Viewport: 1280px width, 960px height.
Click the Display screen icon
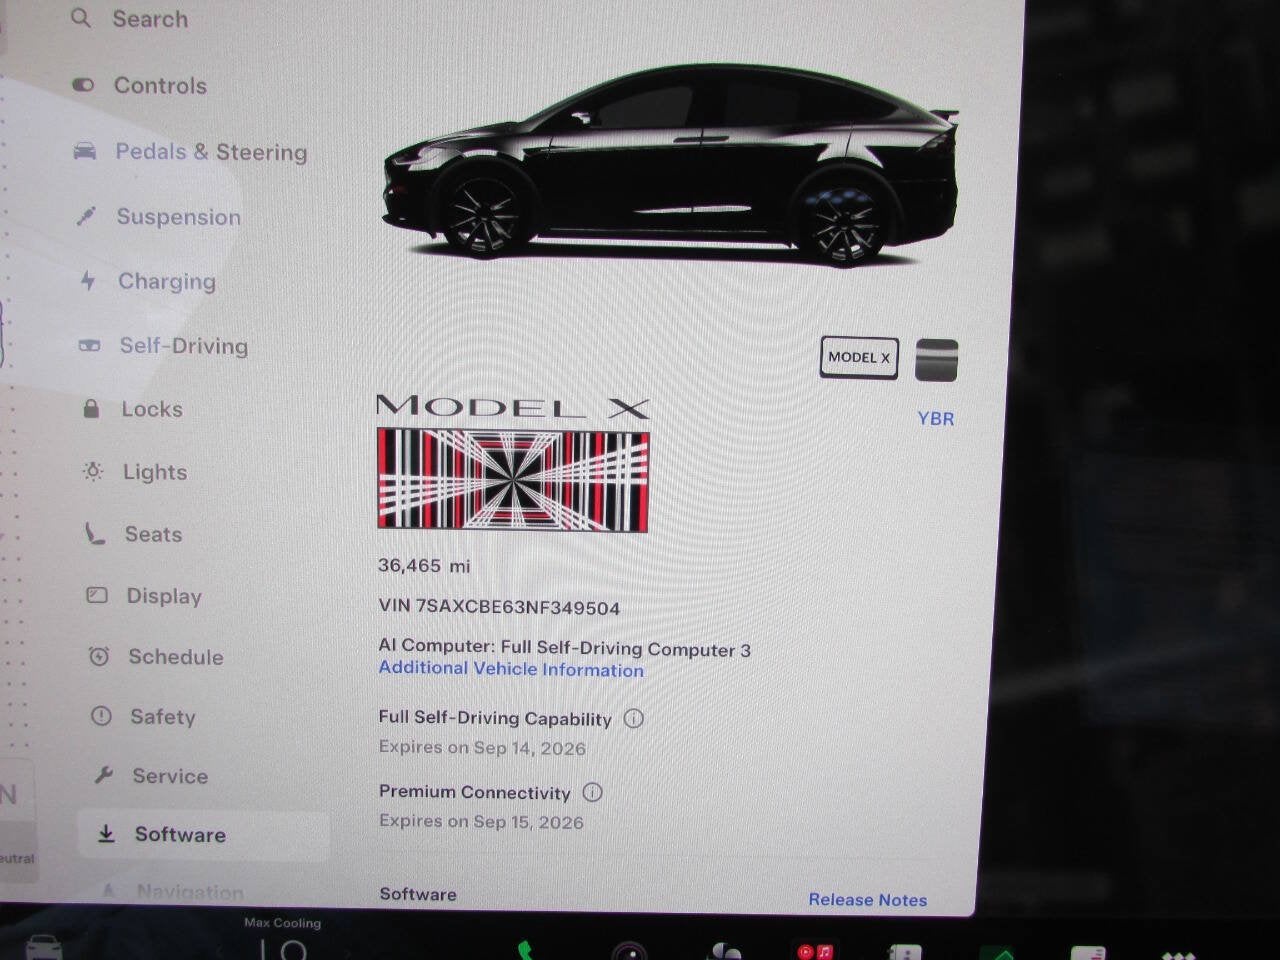pyautogui.click(x=97, y=595)
